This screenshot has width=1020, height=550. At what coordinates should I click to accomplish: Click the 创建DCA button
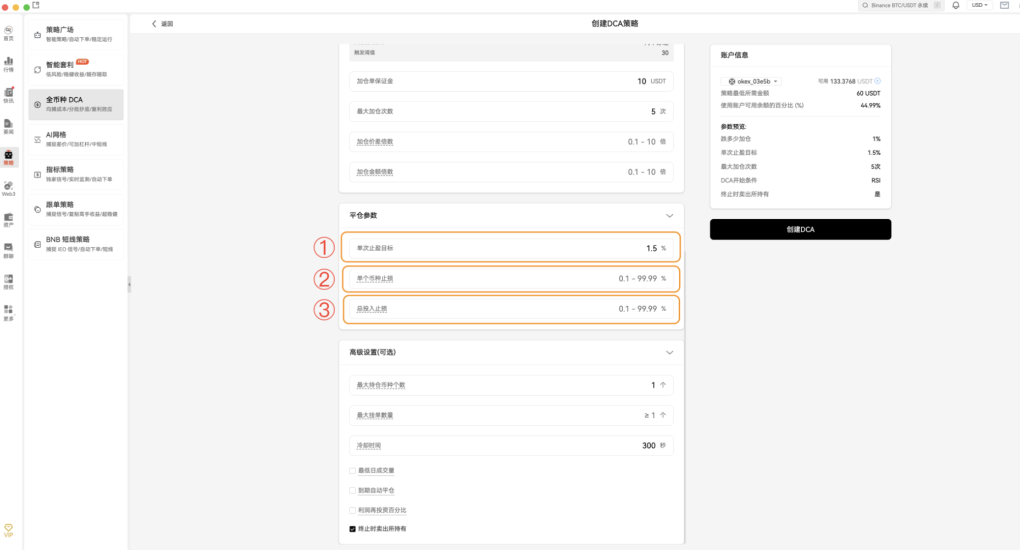(x=800, y=230)
